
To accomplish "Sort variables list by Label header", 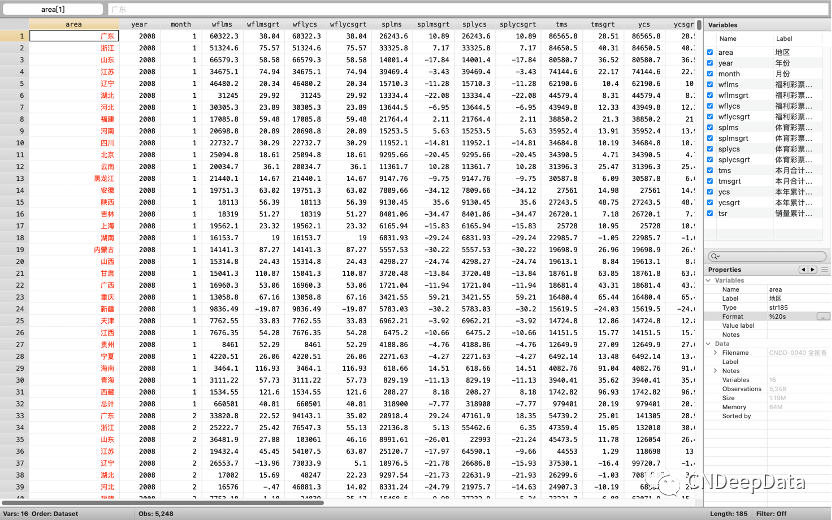I will (784, 39).
